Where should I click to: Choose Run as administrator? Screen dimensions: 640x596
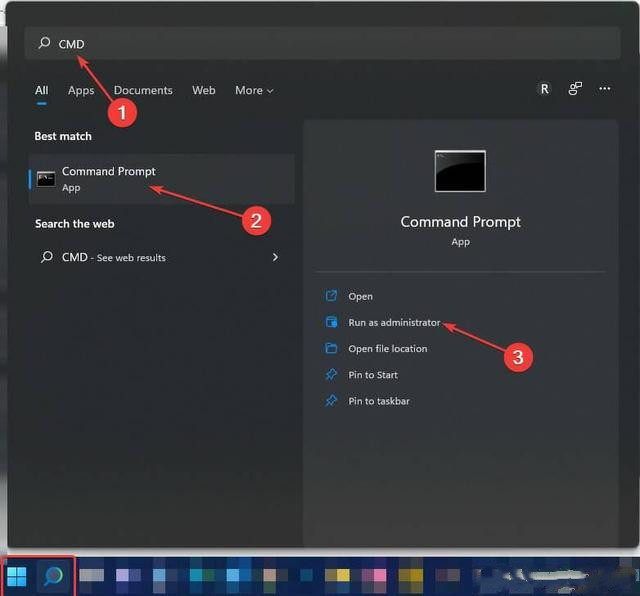coord(394,322)
